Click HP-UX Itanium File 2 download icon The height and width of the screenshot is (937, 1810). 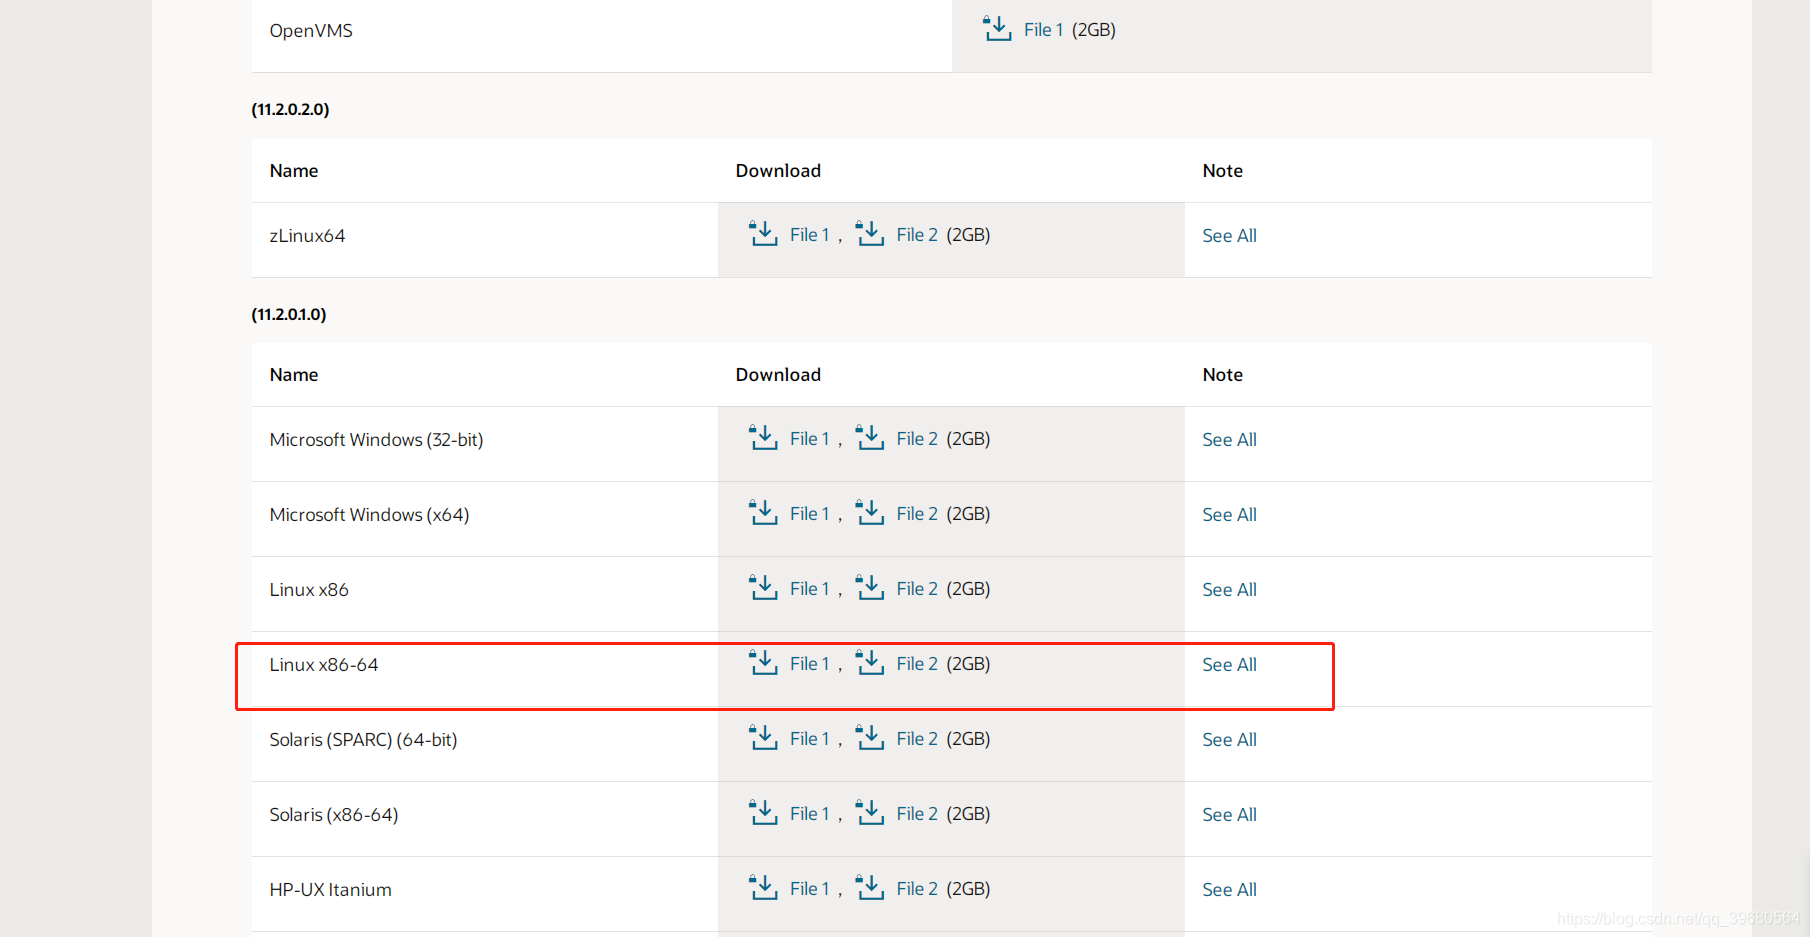[x=870, y=887]
